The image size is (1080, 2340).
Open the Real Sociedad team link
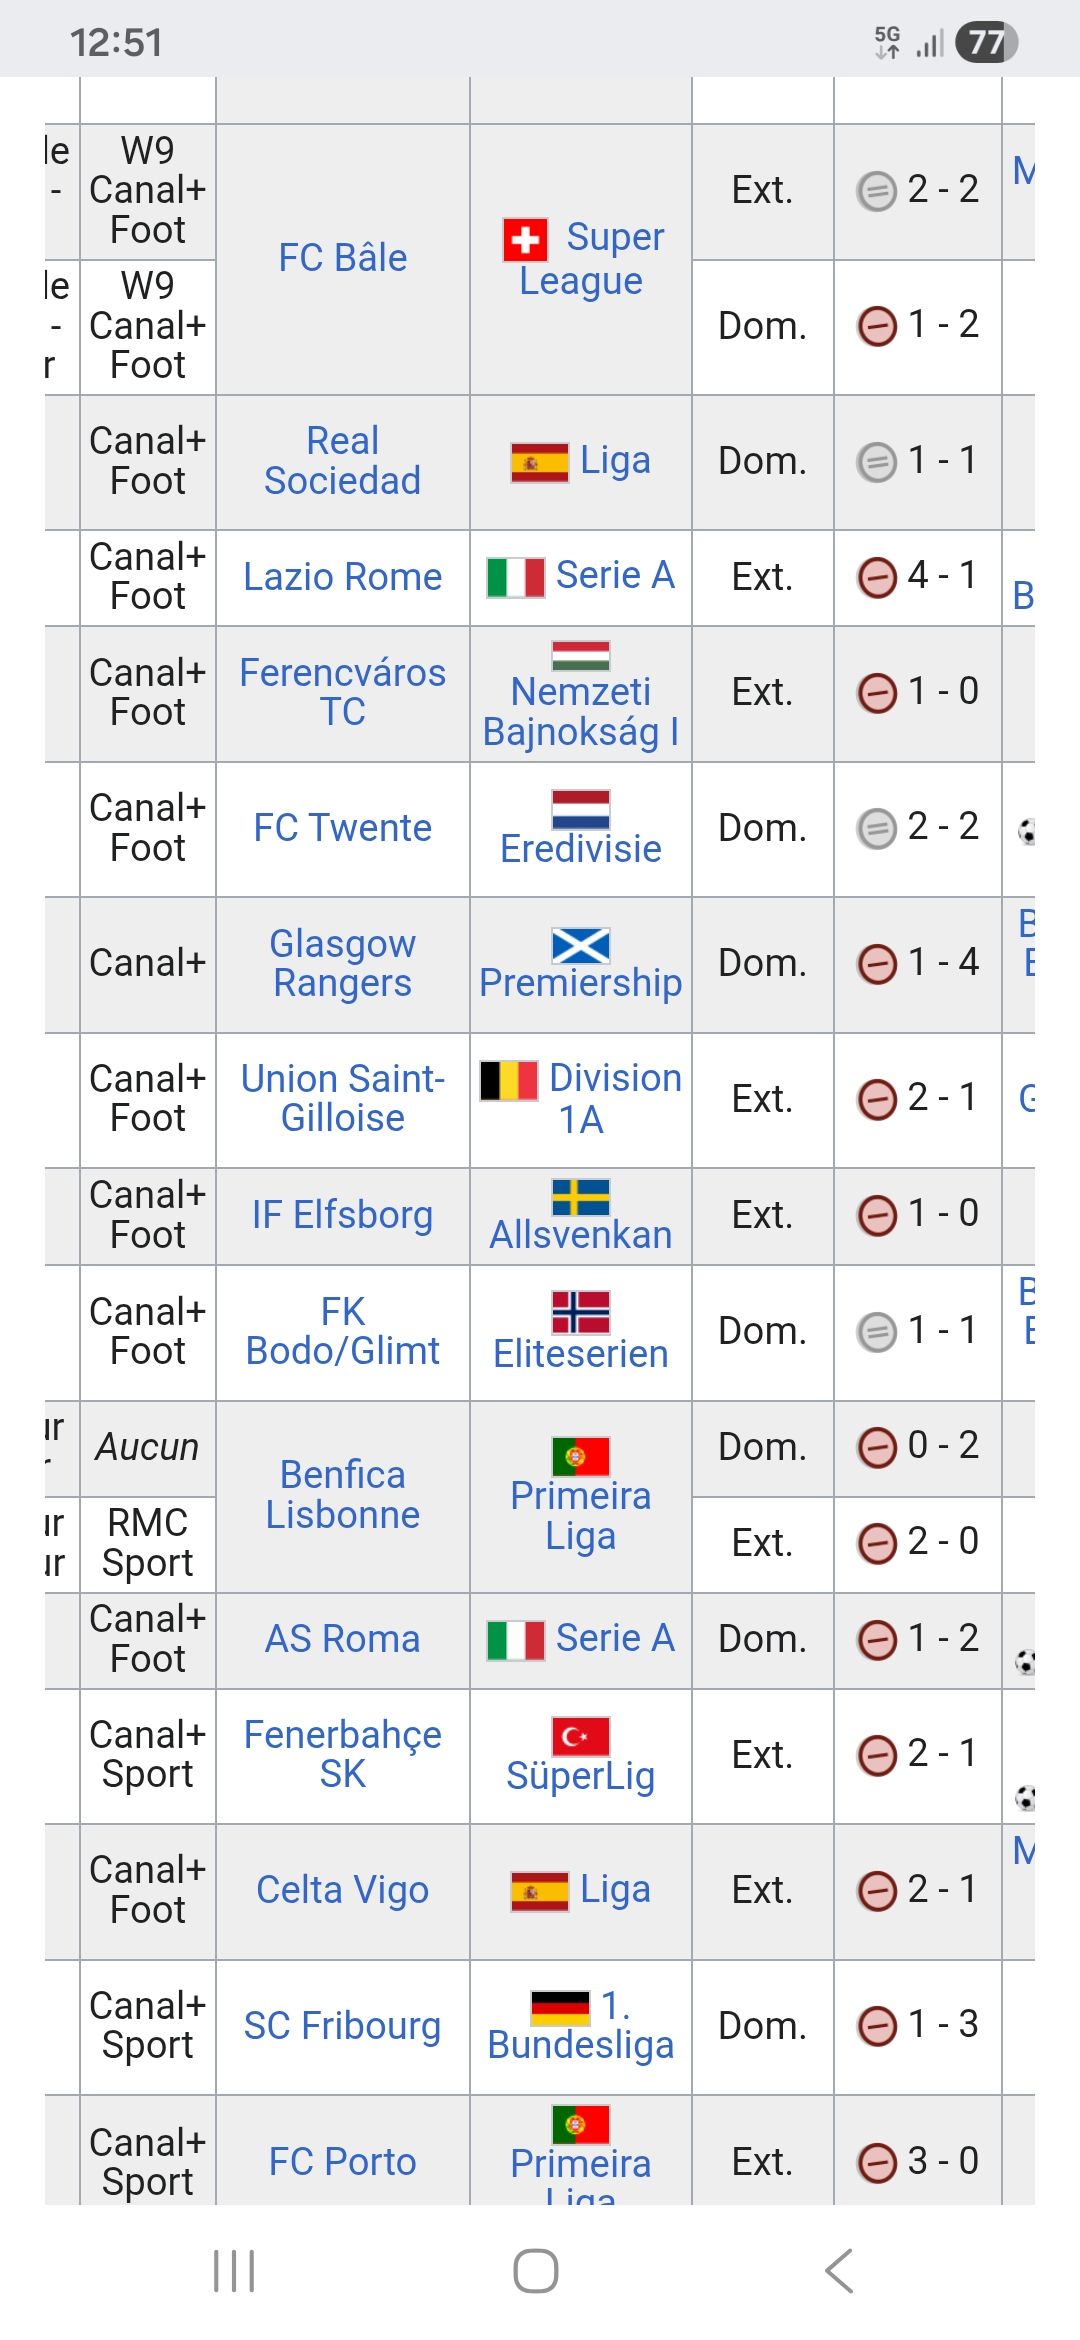tap(342, 461)
